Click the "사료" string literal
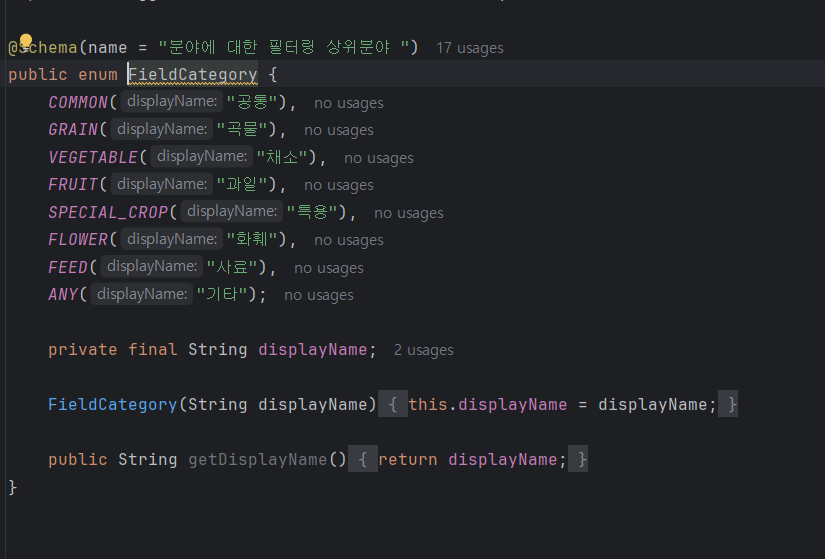825x559 pixels. (x=232, y=267)
